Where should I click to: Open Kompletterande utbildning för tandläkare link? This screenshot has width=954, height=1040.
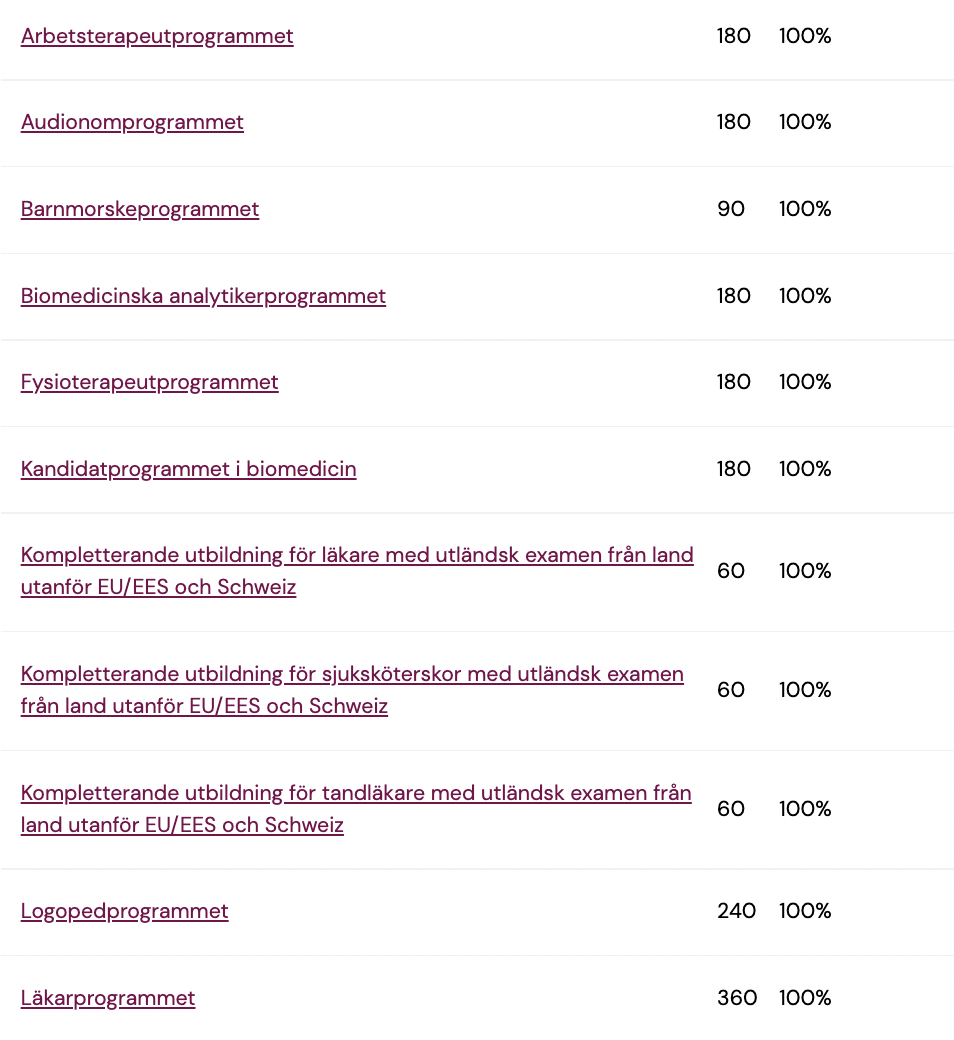pos(356,809)
